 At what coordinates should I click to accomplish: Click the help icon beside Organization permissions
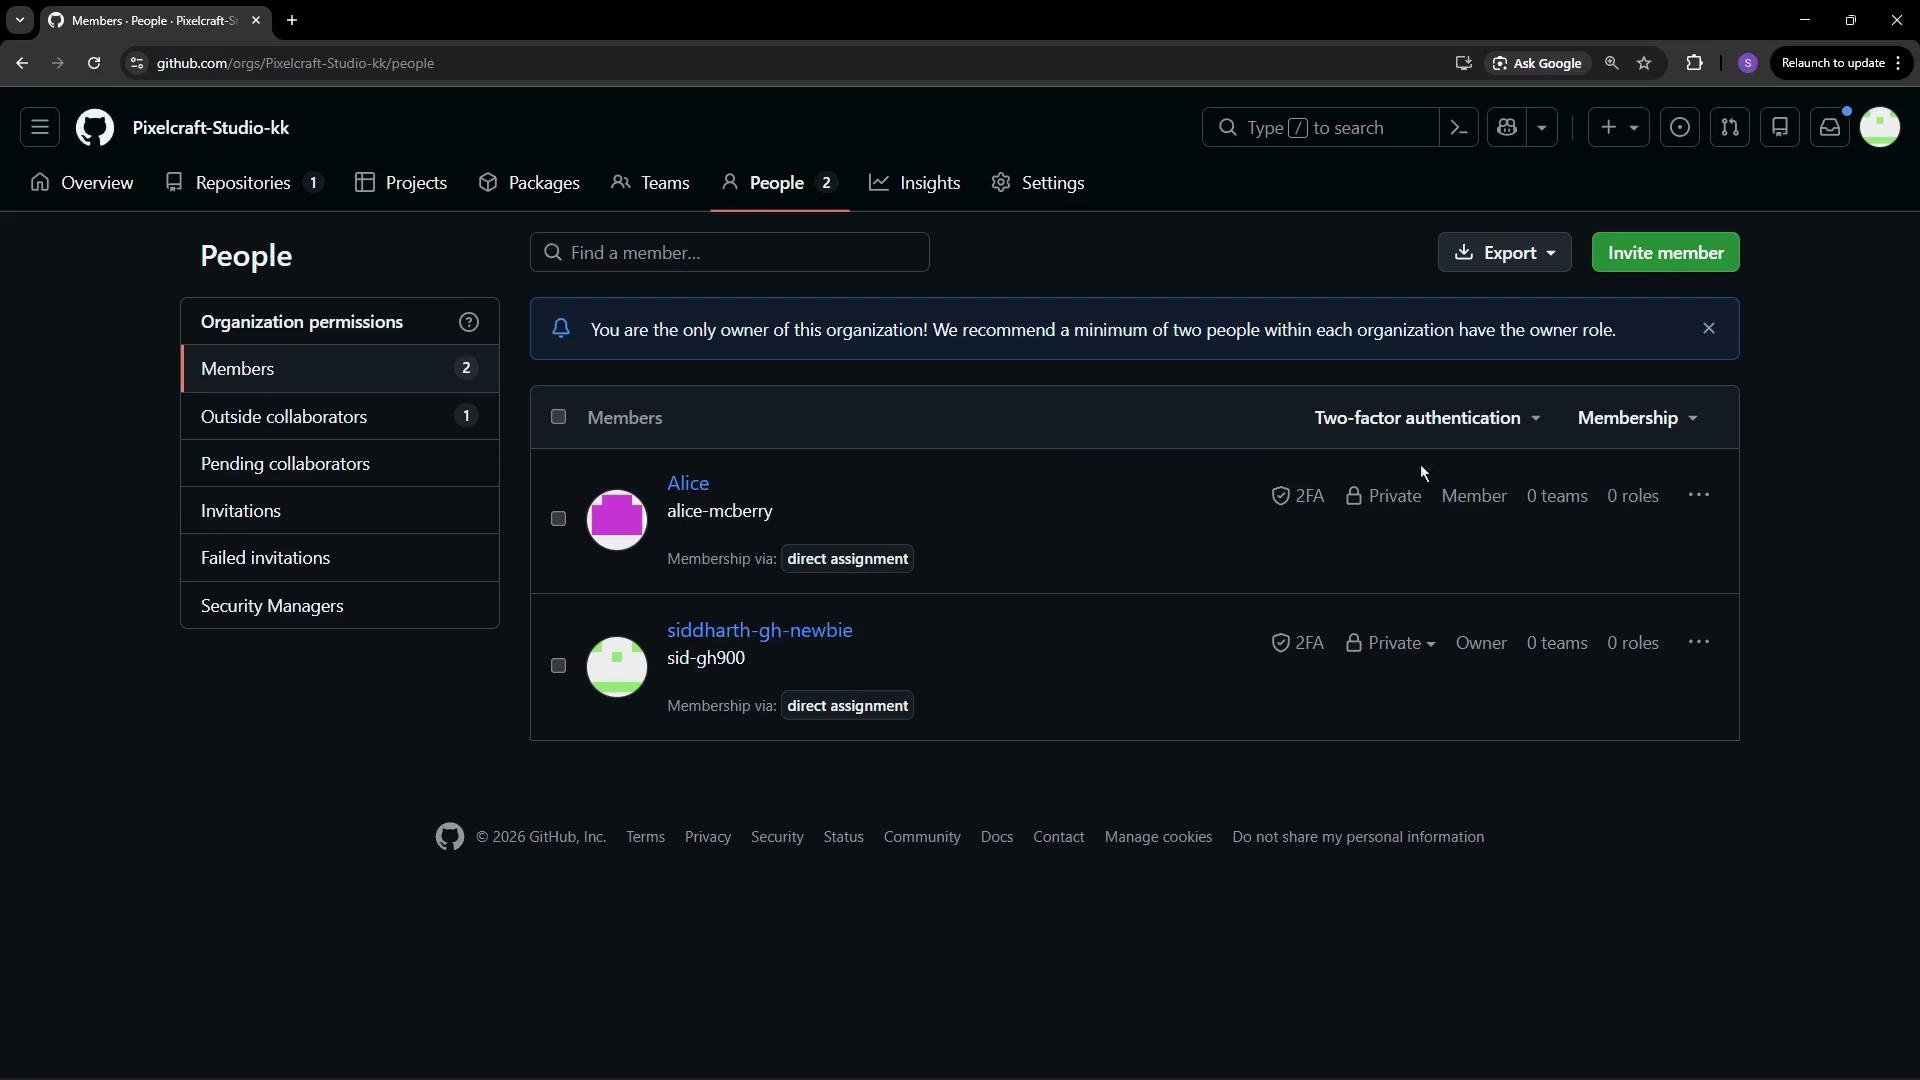point(469,322)
